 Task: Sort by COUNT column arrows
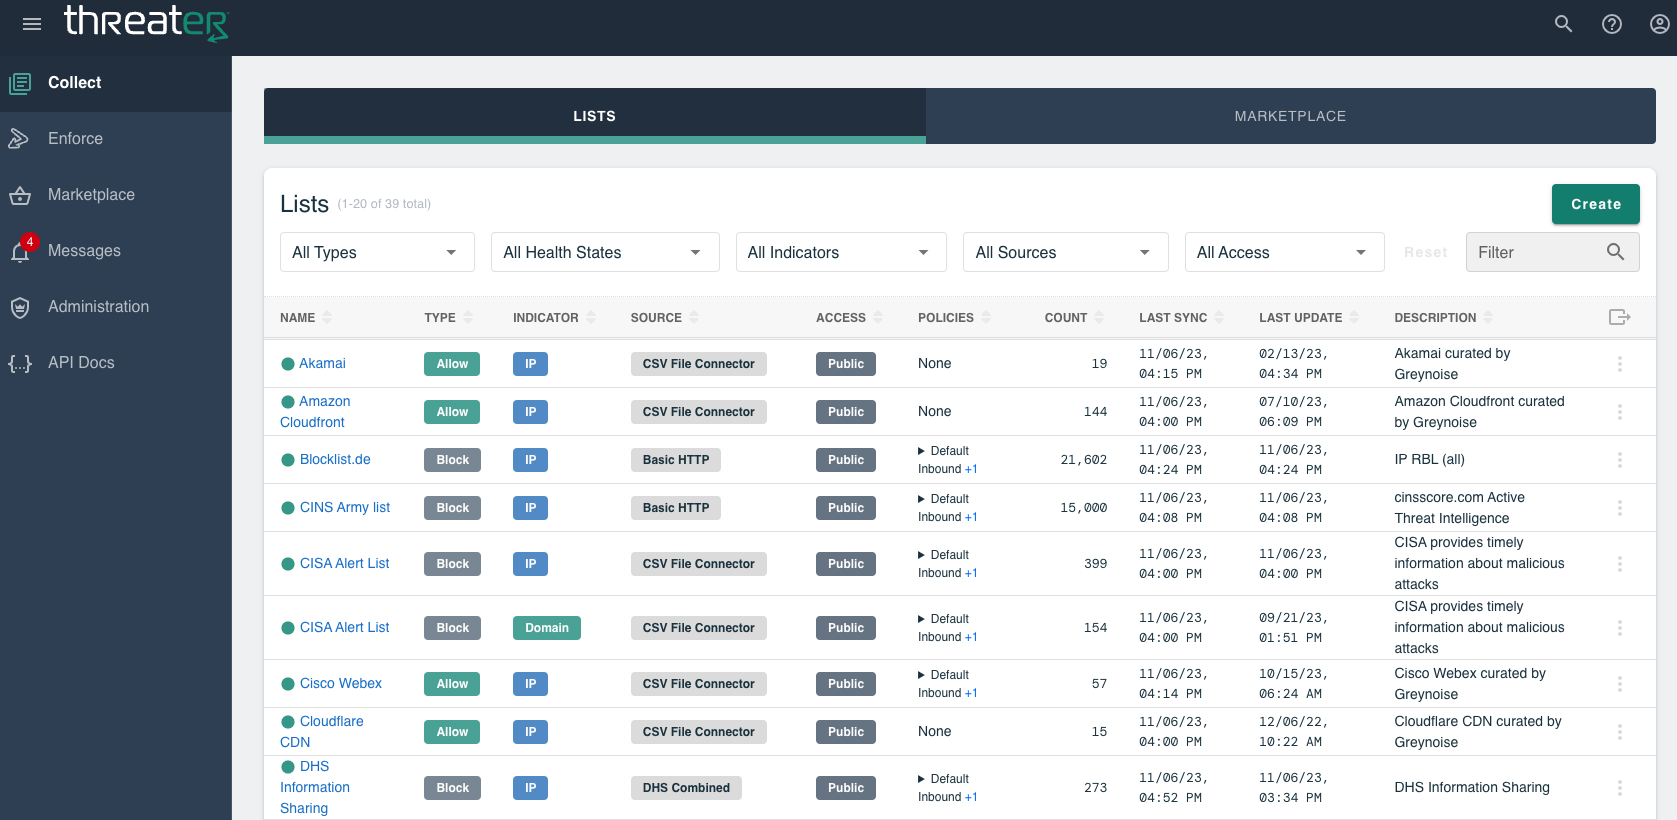[1099, 317]
